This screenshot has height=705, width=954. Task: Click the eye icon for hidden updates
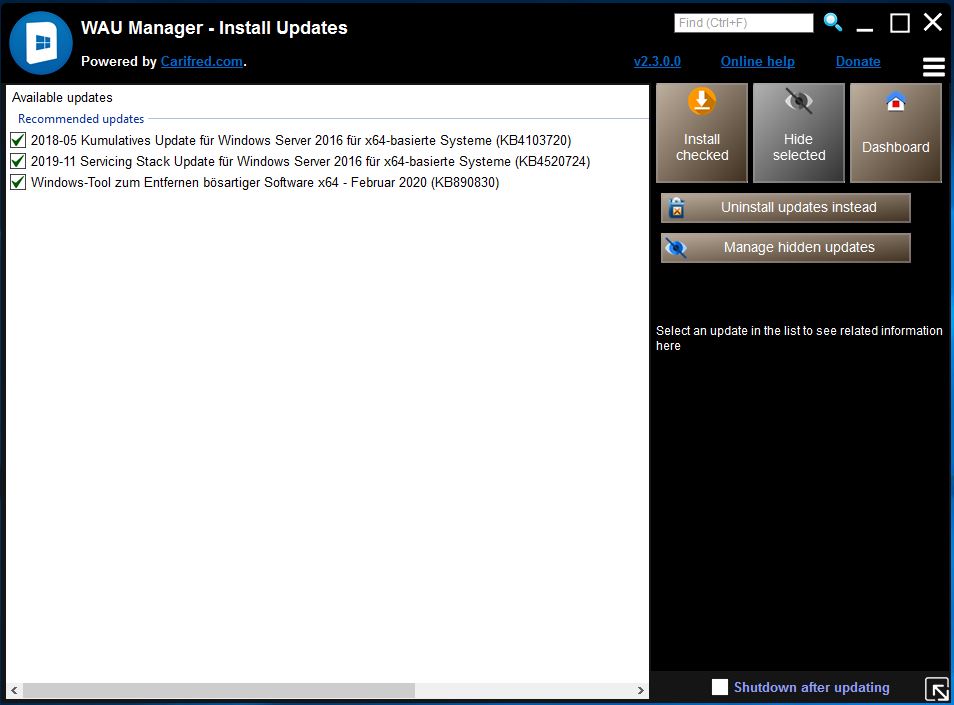coord(677,248)
